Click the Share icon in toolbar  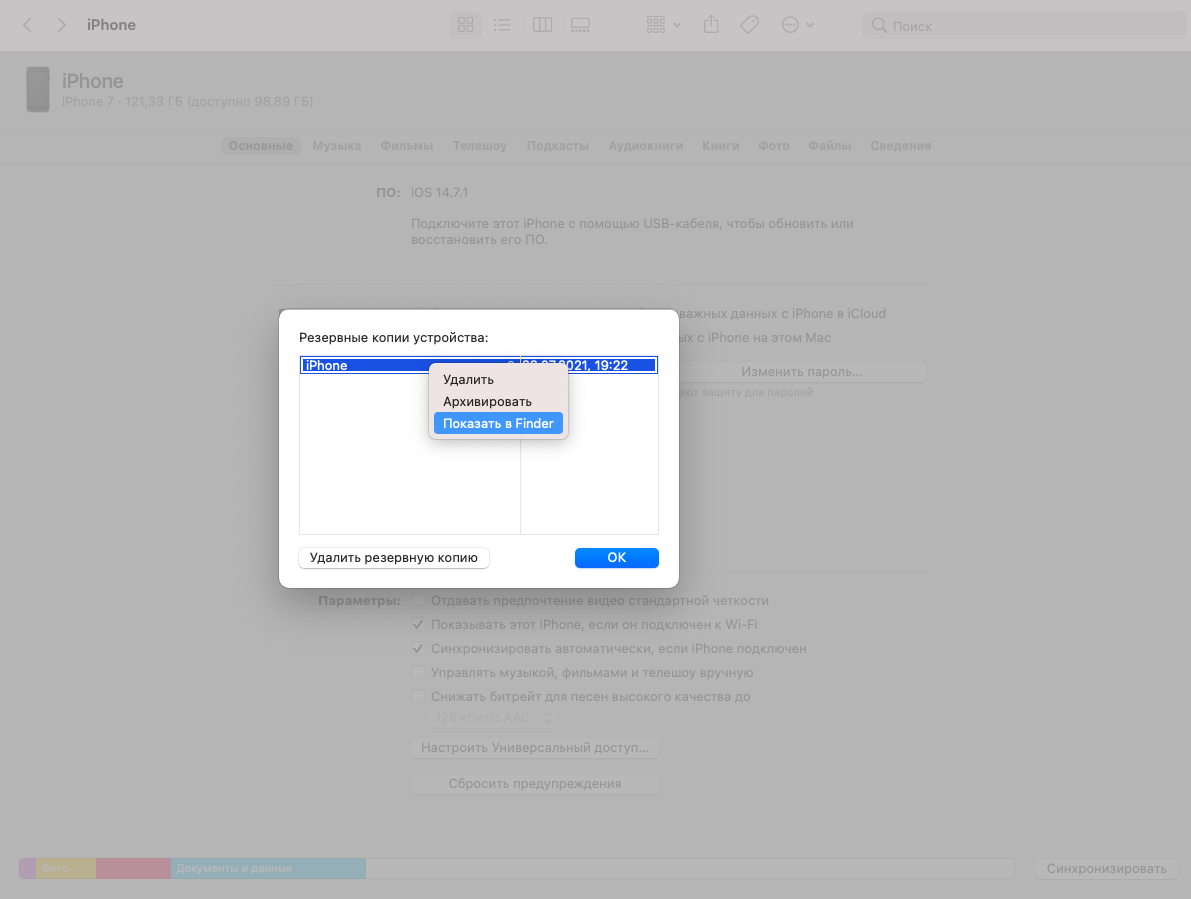coord(711,25)
